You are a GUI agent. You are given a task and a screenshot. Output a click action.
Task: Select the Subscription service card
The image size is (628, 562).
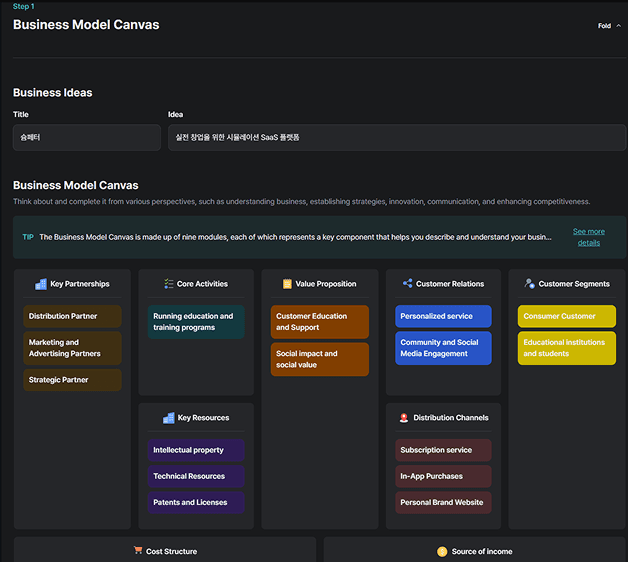point(443,450)
